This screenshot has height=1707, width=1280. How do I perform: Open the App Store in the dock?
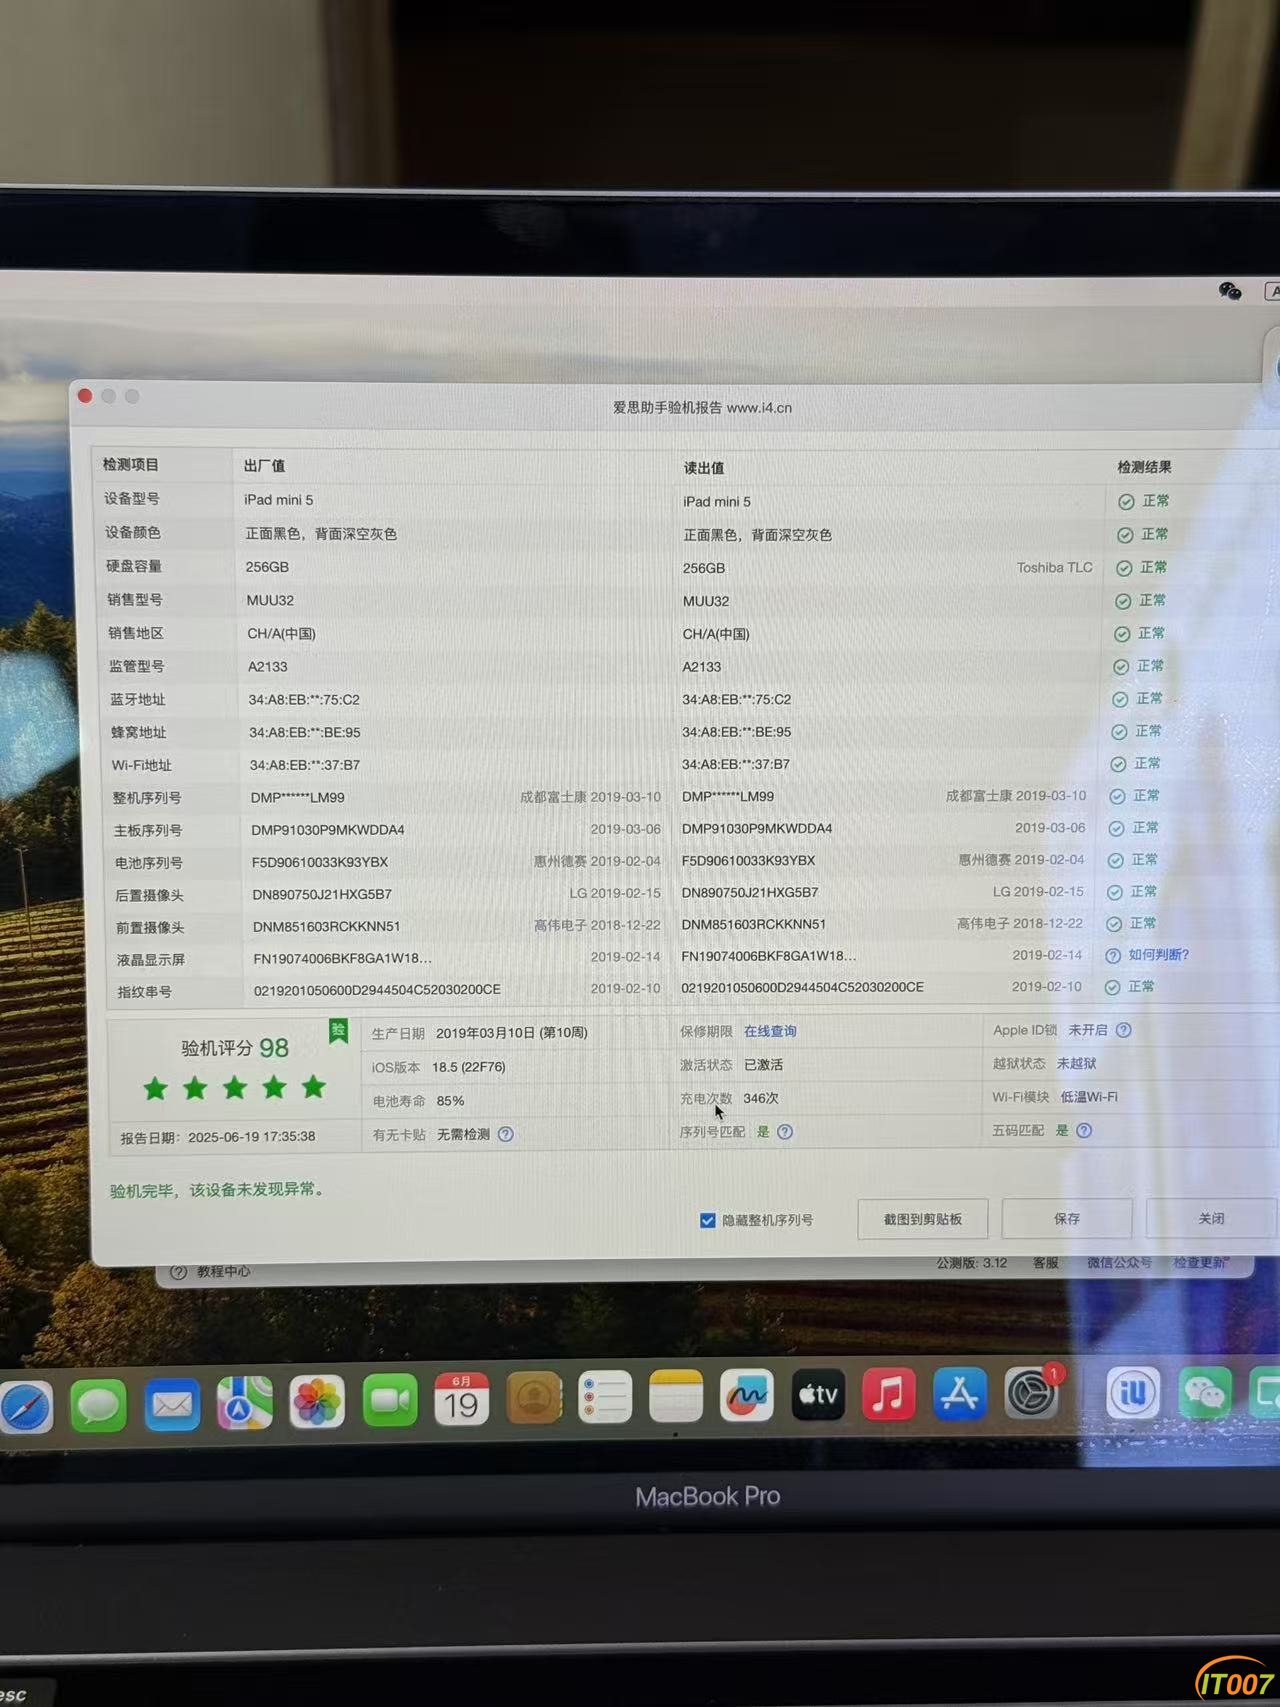click(960, 1392)
